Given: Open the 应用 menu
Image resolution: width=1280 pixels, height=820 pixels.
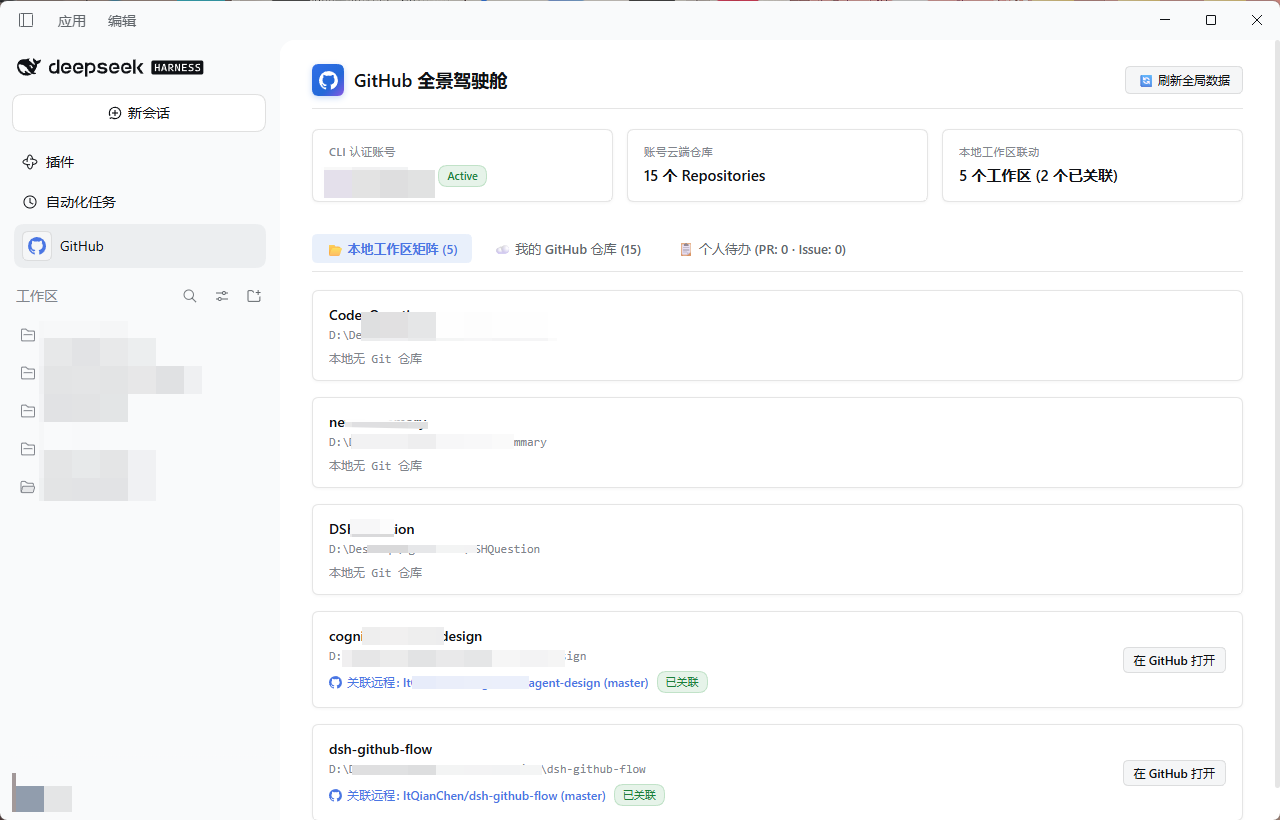Looking at the screenshot, I should (x=72, y=20).
